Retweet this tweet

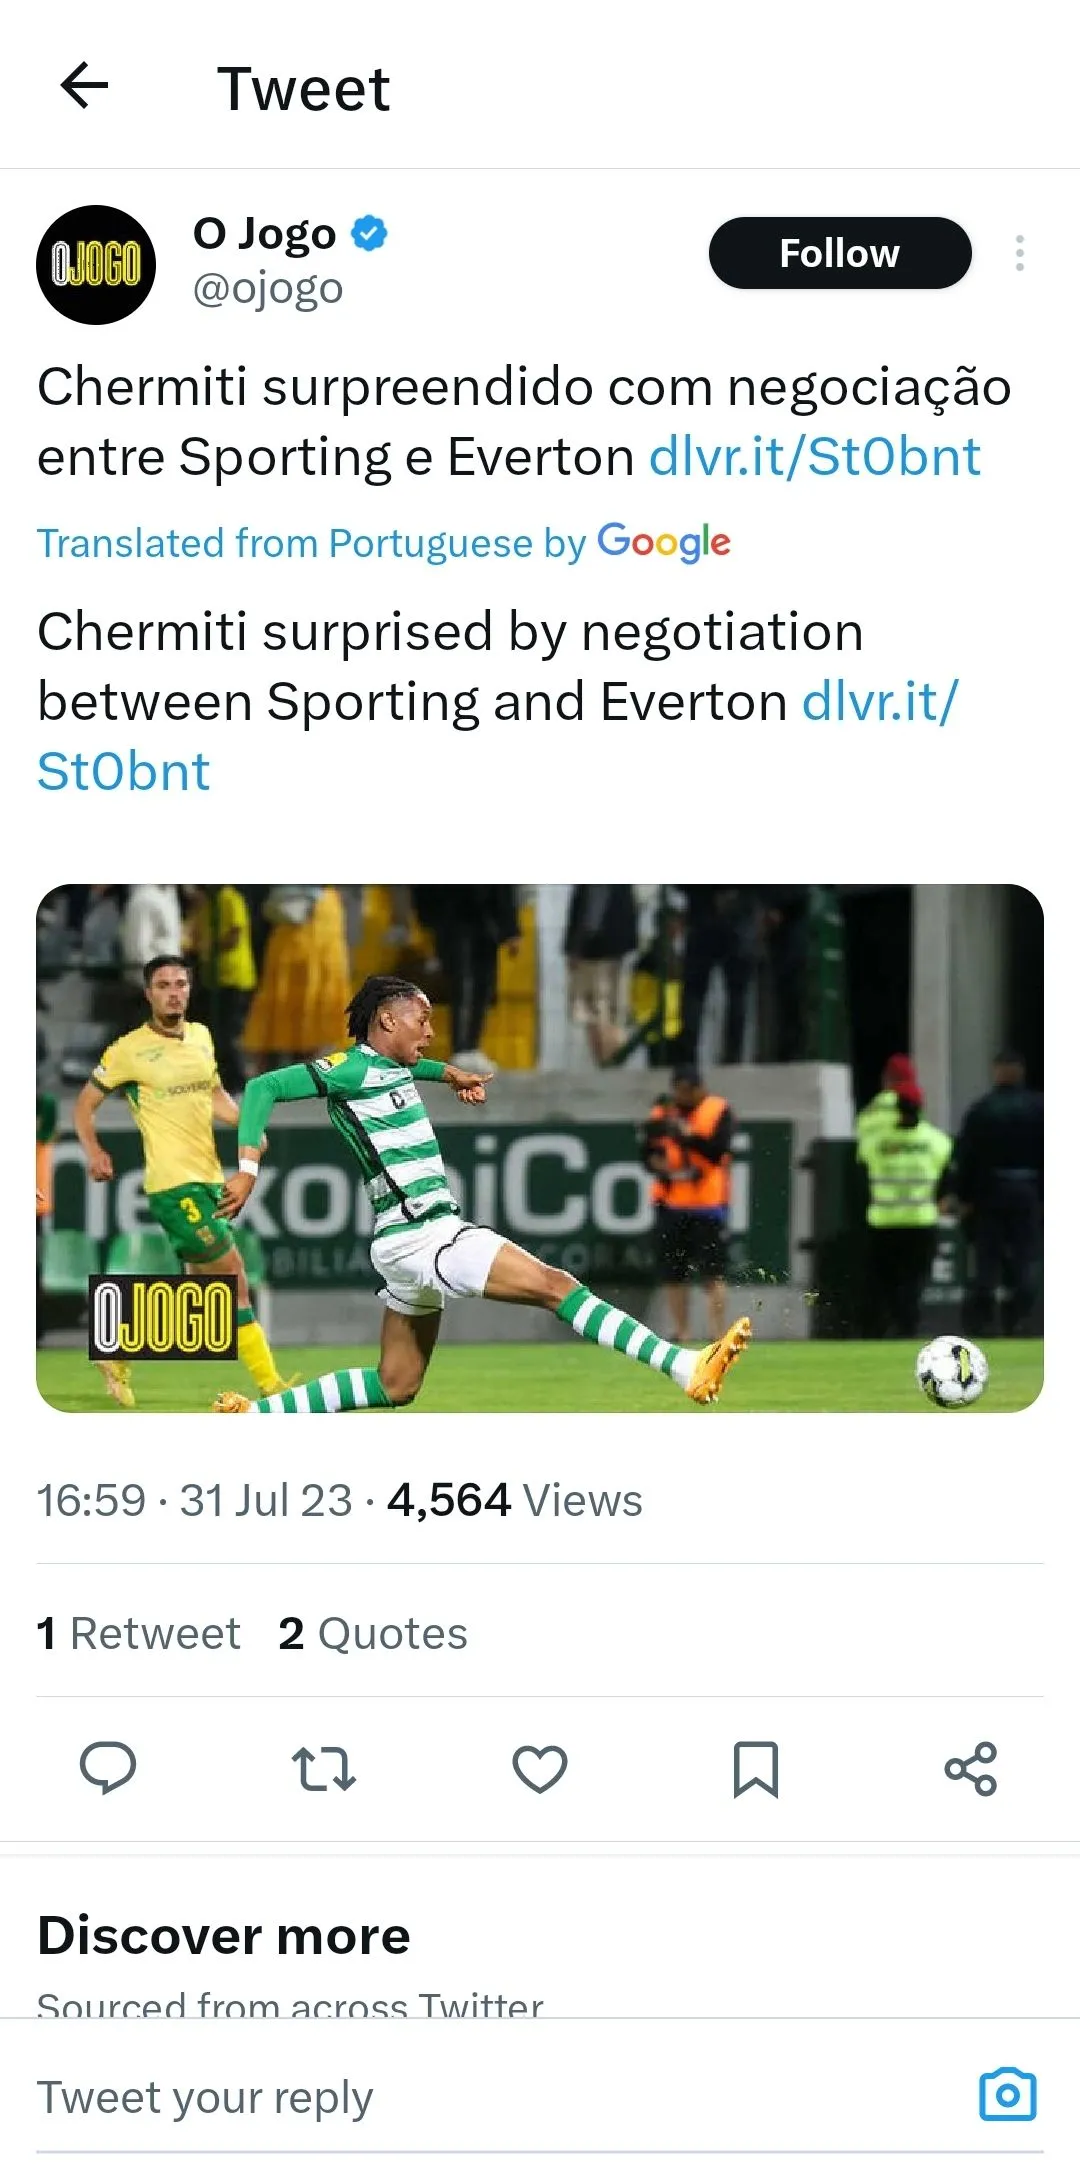click(x=323, y=1768)
